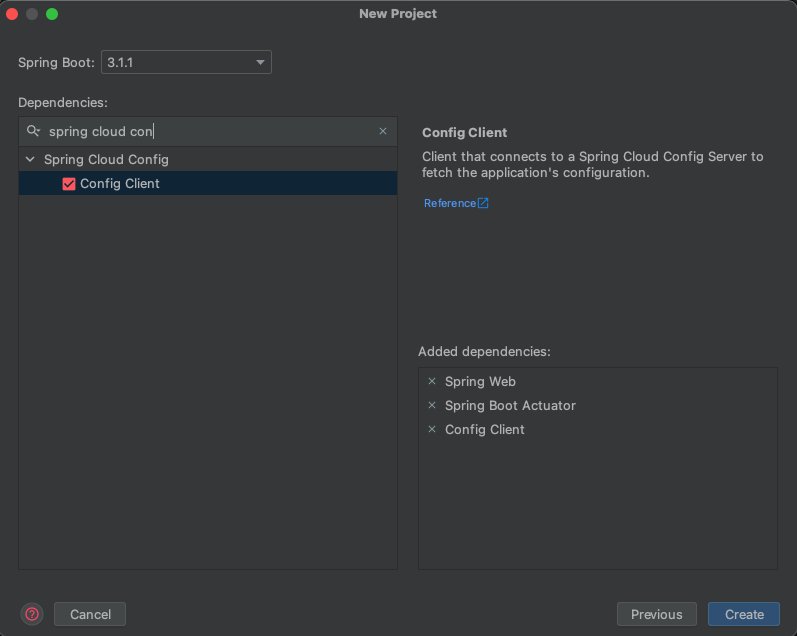
Task: Click the Config Client description heading
Action: click(x=465, y=133)
